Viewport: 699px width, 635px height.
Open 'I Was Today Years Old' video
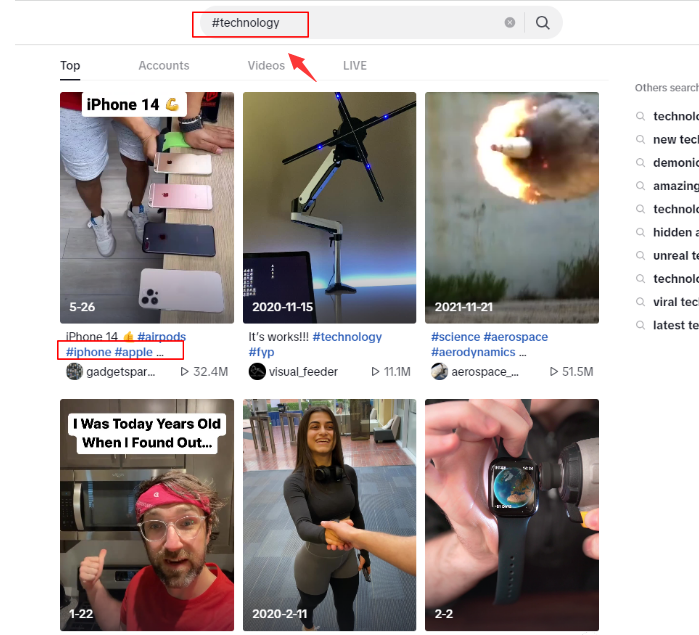click(147, 515)
